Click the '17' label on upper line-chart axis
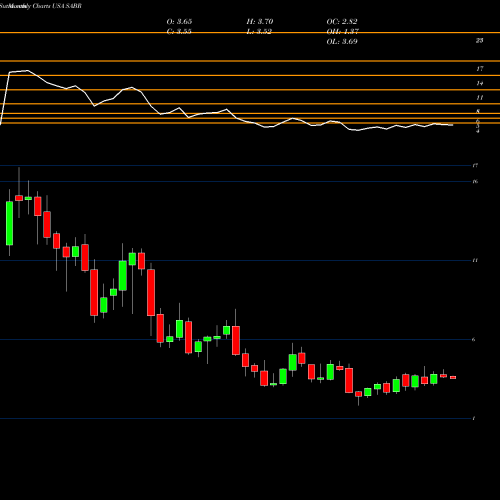 coord(479,69)
